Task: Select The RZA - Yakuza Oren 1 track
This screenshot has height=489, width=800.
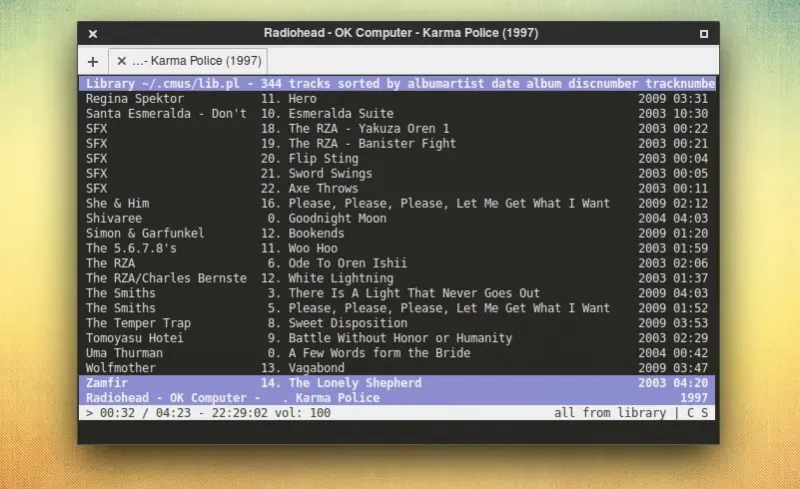Action: [397, 129]
